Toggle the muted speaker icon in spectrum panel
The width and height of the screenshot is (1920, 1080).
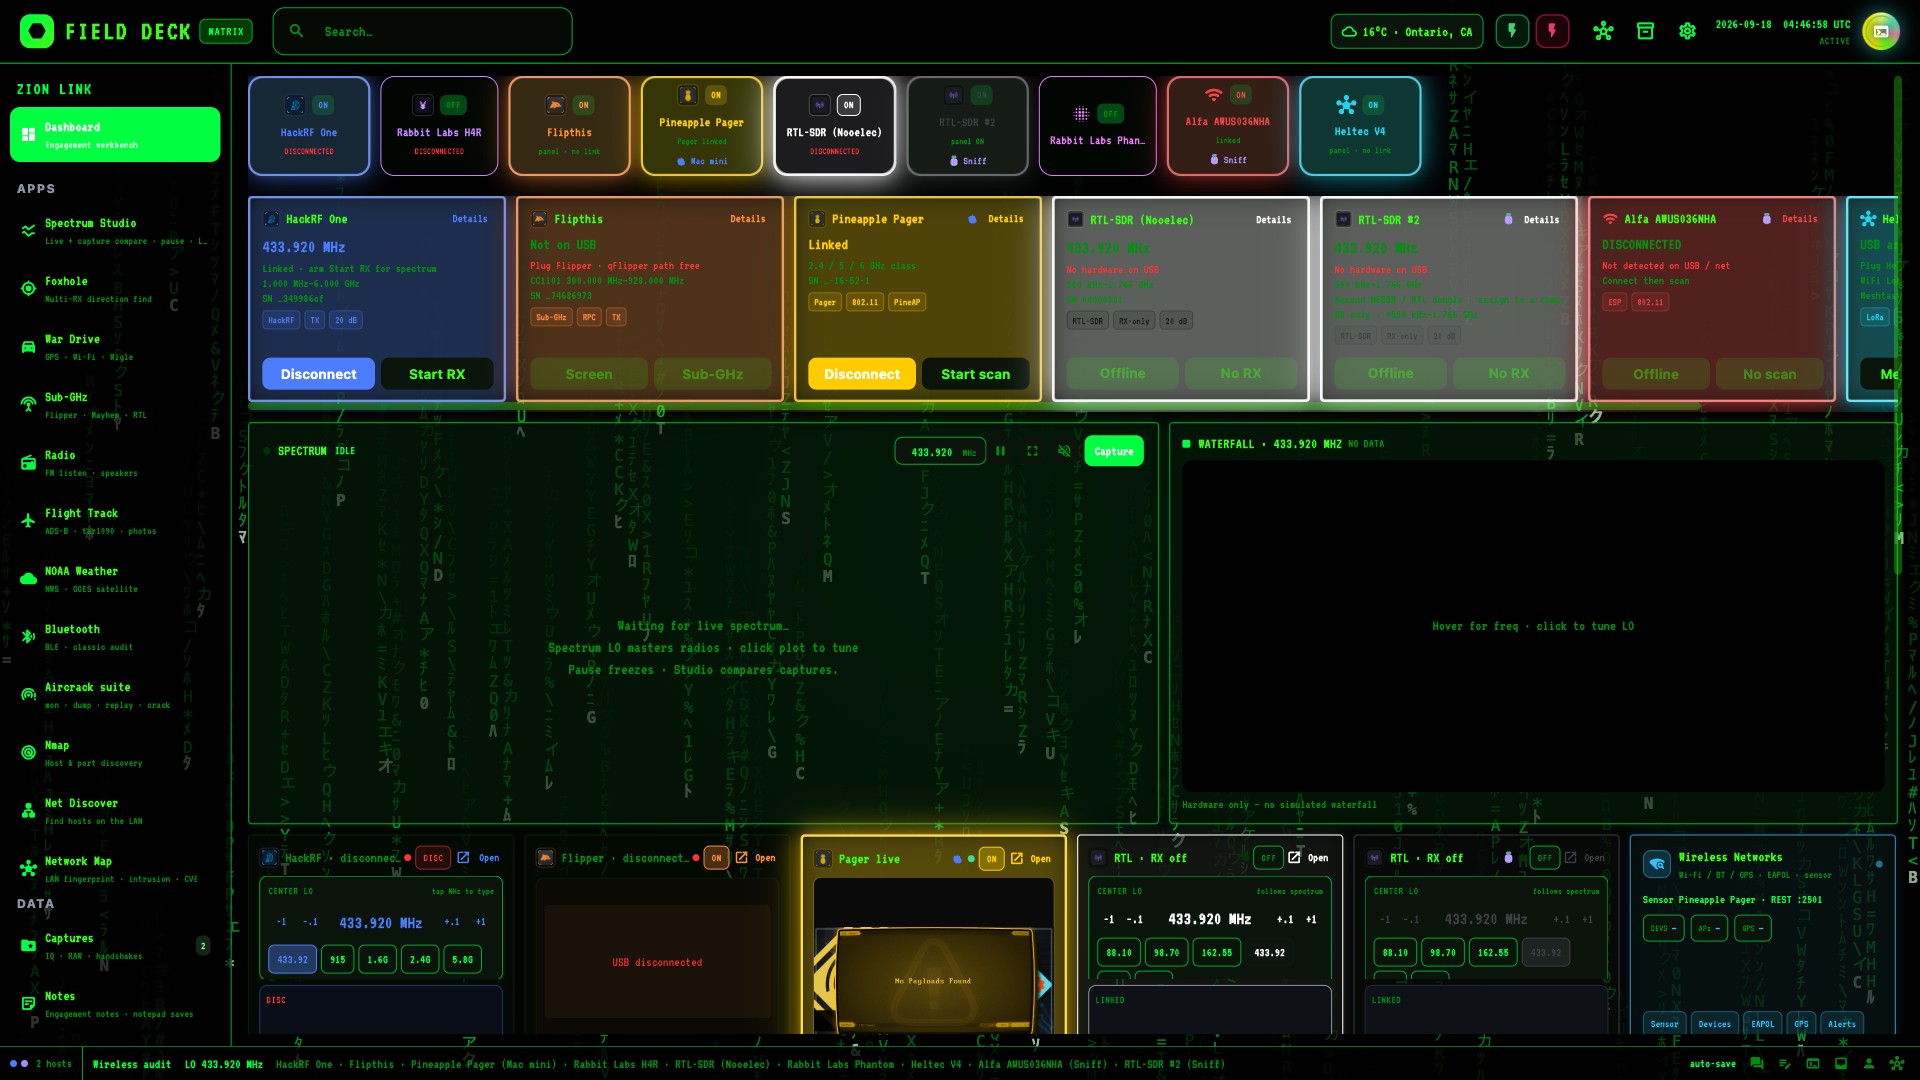click(1064, 451)
